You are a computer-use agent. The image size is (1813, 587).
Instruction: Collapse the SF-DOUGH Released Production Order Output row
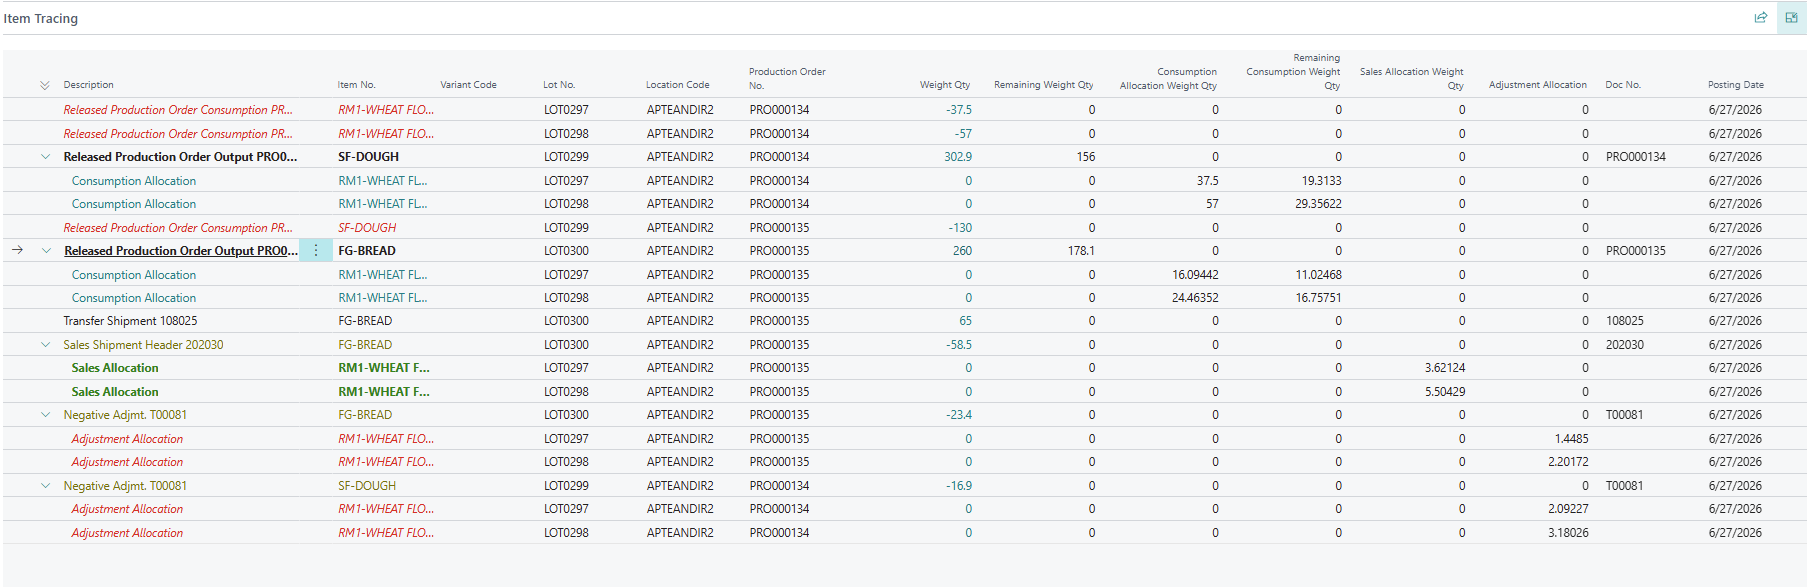point(45,157)
